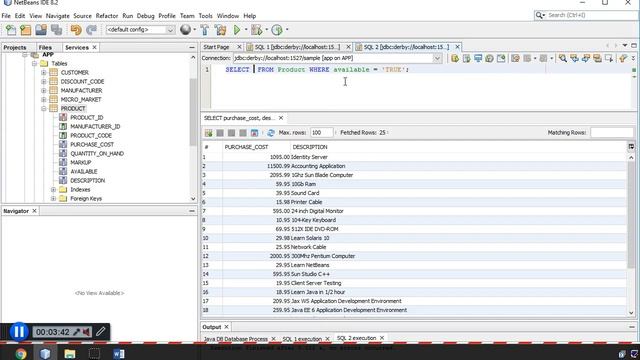Click Refresh Records icon in results toolbar
Image resolution: width=640 pixels, height=360 pixels.
tap(271, 133)
